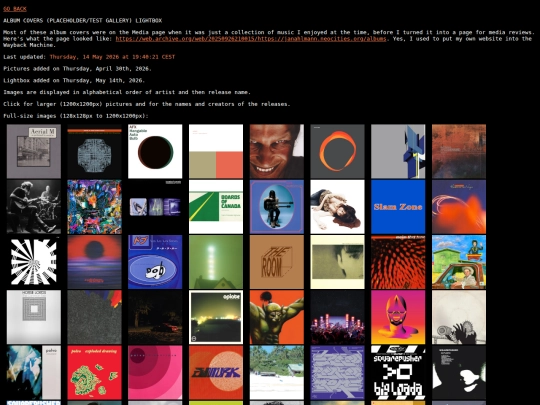This screenshot has width=540, height=405.
Task: Enlarge the green muscular figure on orange cover
Action: coord(277,317)
